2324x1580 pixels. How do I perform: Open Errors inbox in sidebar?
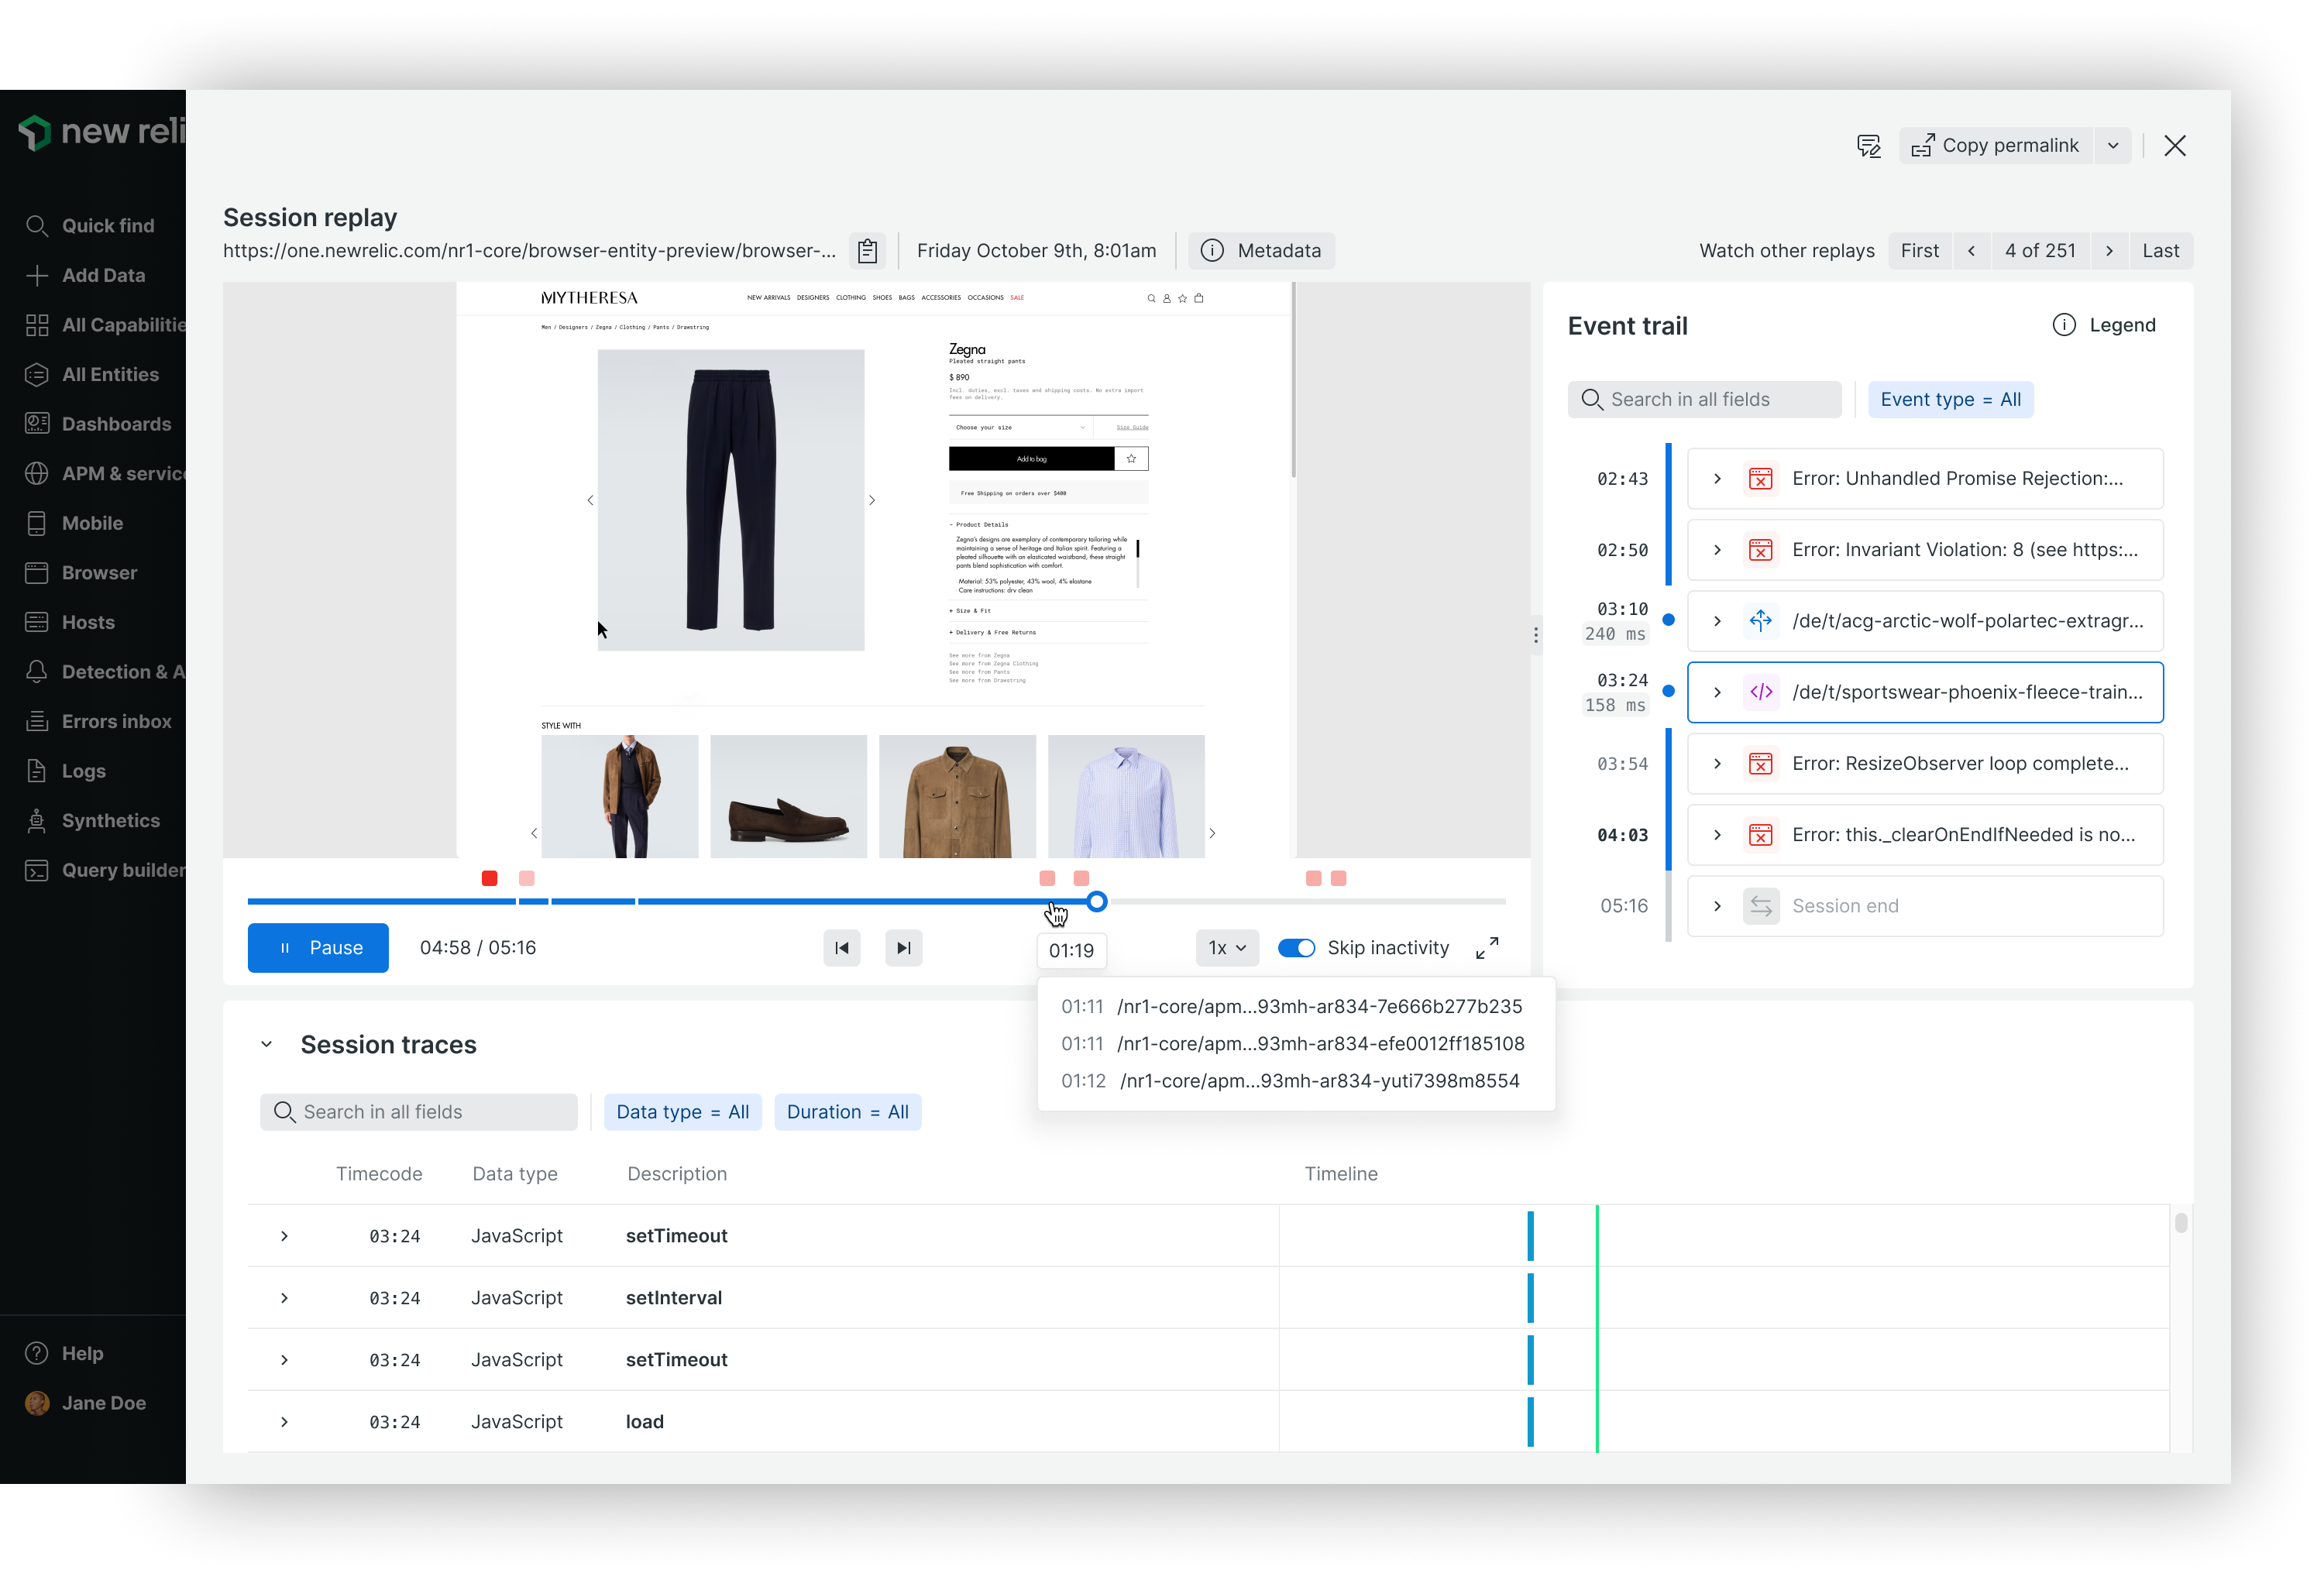click(x=116, y=721)
